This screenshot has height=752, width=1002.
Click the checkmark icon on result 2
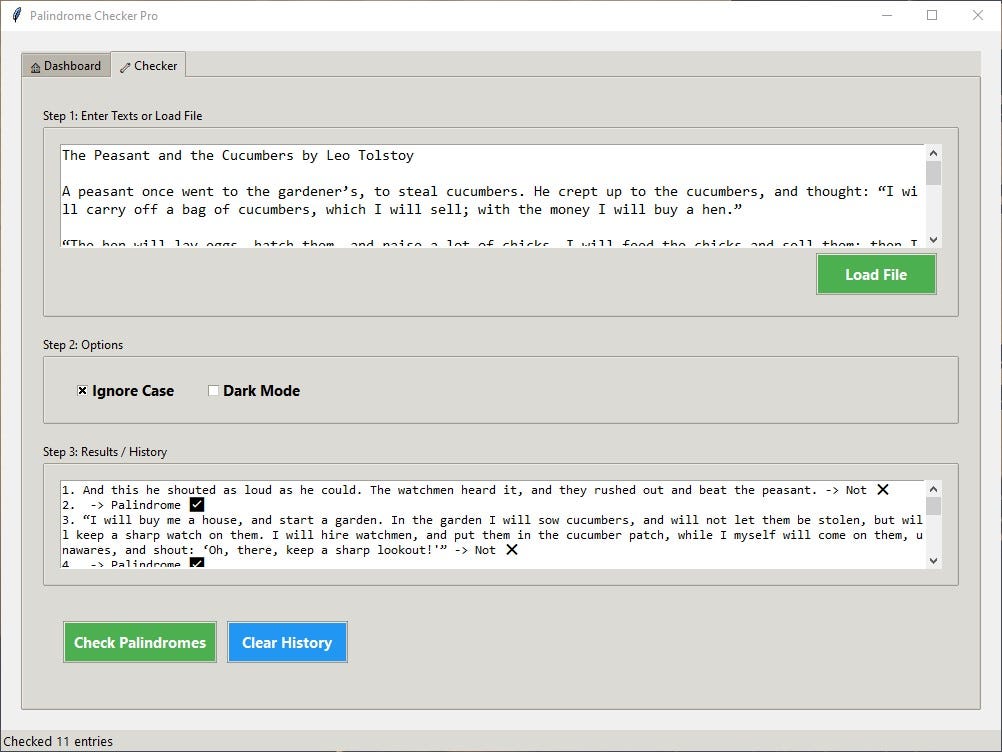[197, 505]
